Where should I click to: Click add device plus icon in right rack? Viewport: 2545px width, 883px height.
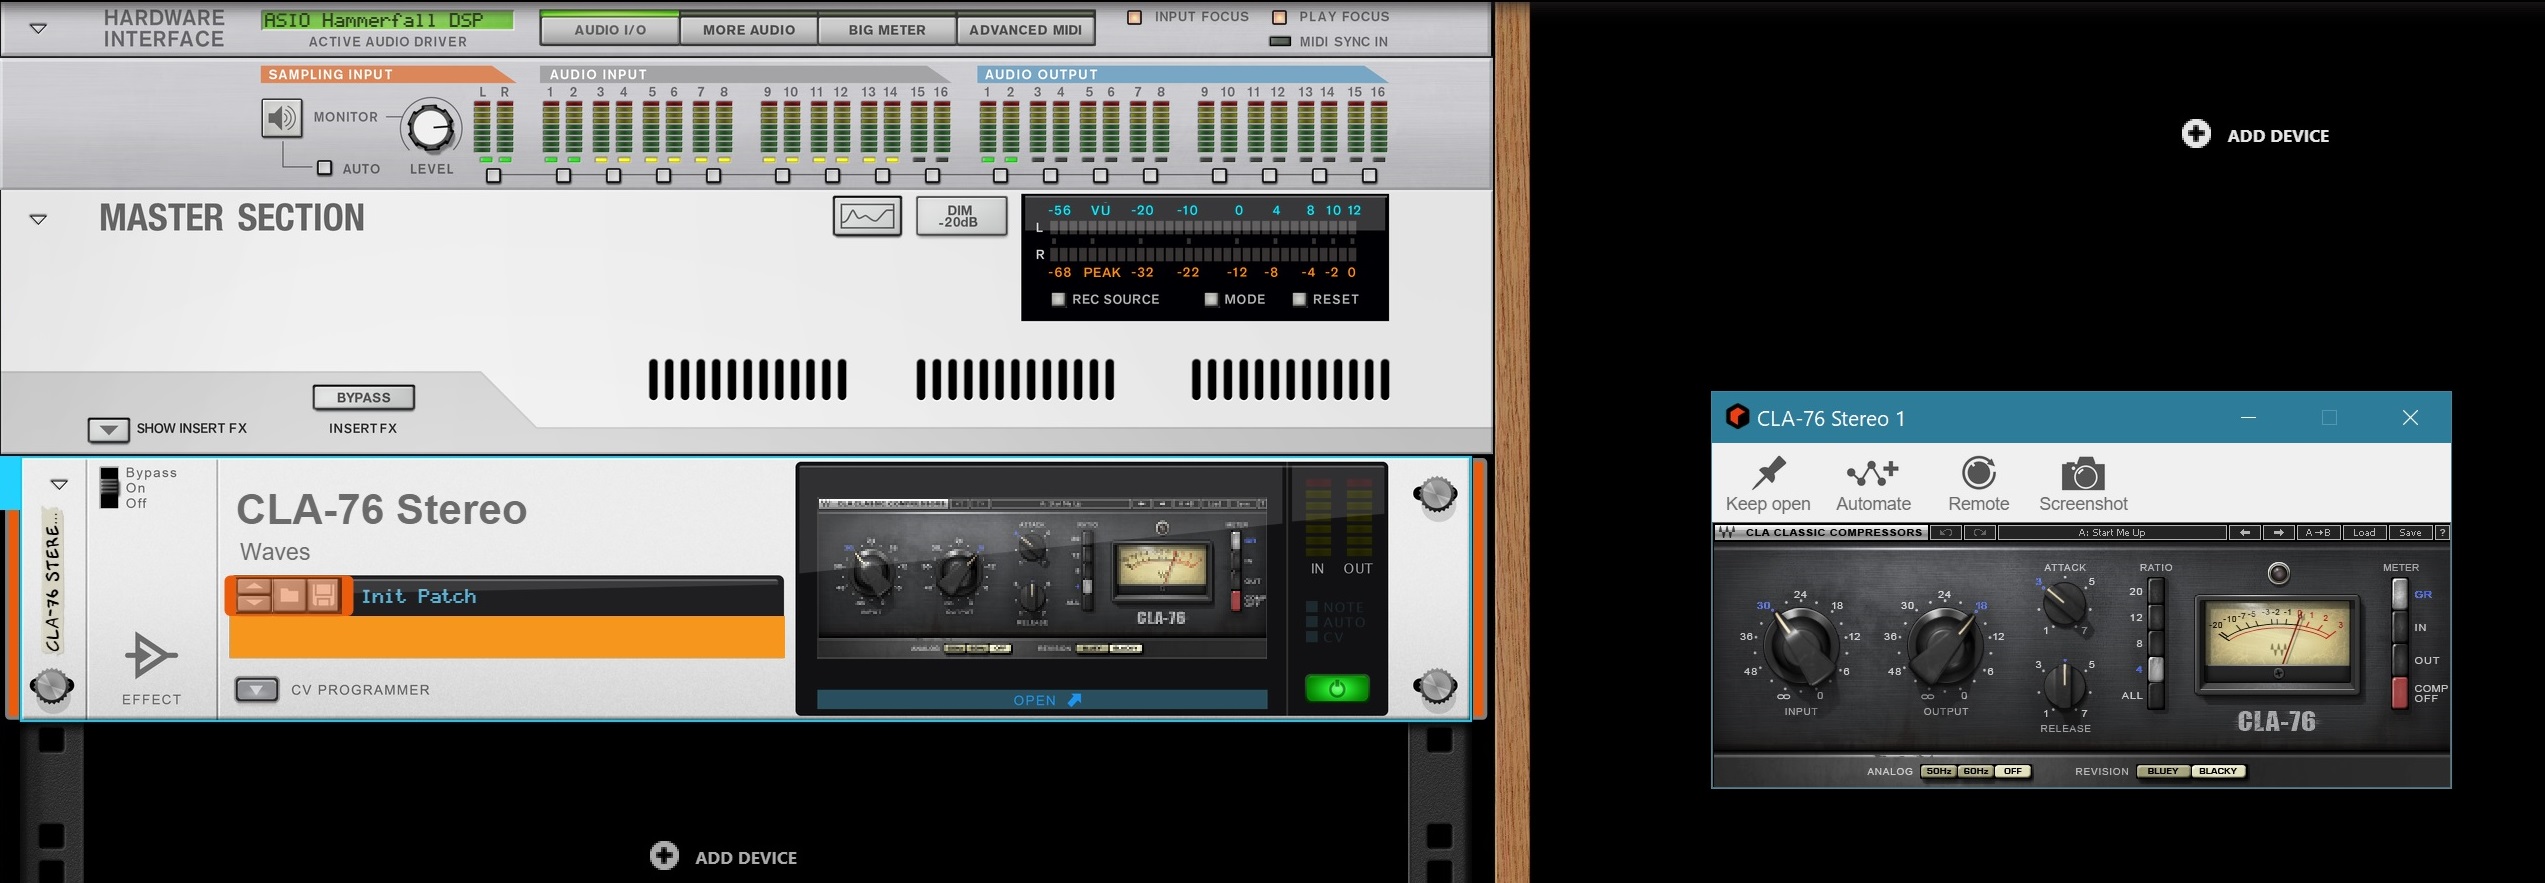click(x=2196, y=134)
